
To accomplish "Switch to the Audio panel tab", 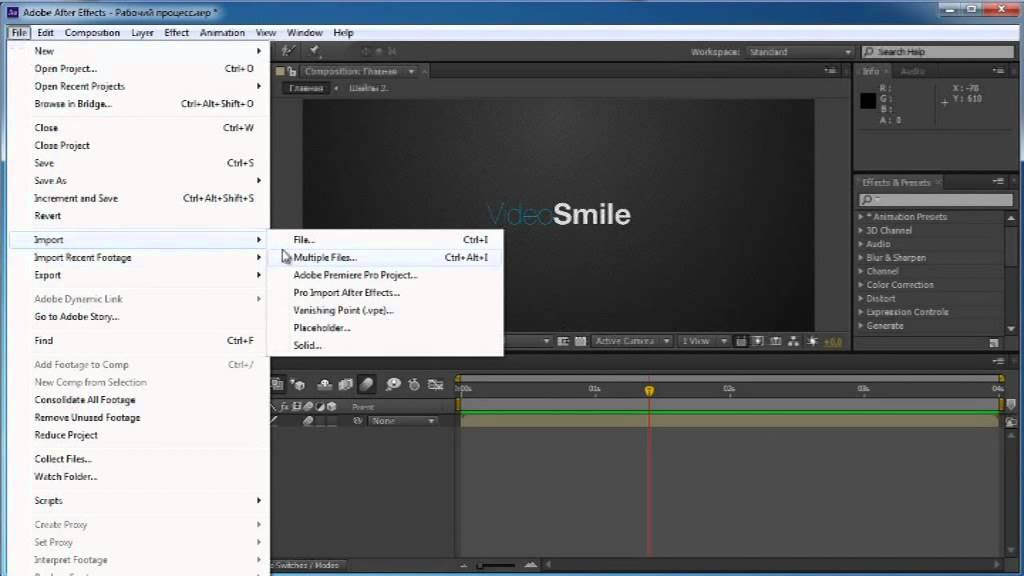I will point(912,71).
